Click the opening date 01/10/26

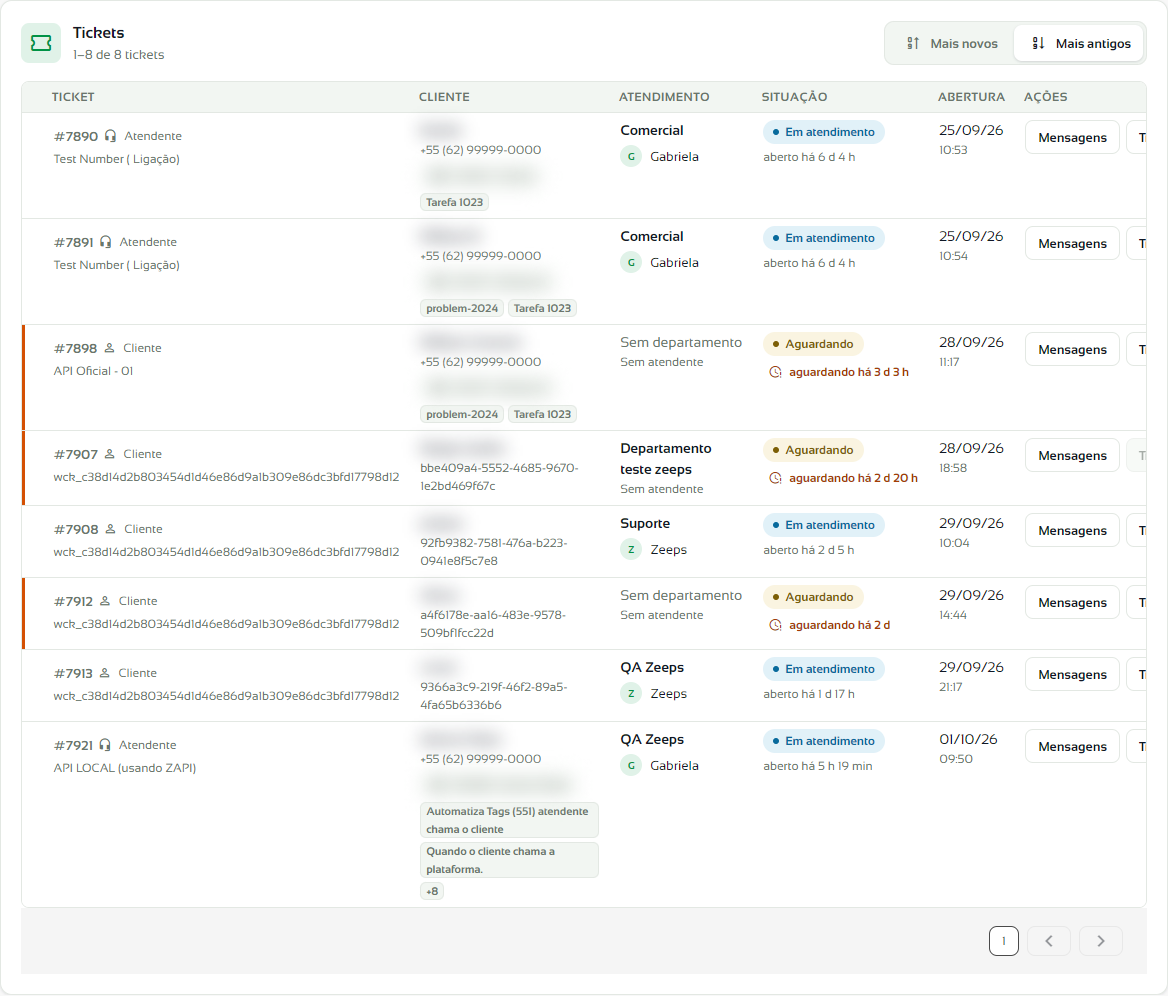click(x=968, y=739)
